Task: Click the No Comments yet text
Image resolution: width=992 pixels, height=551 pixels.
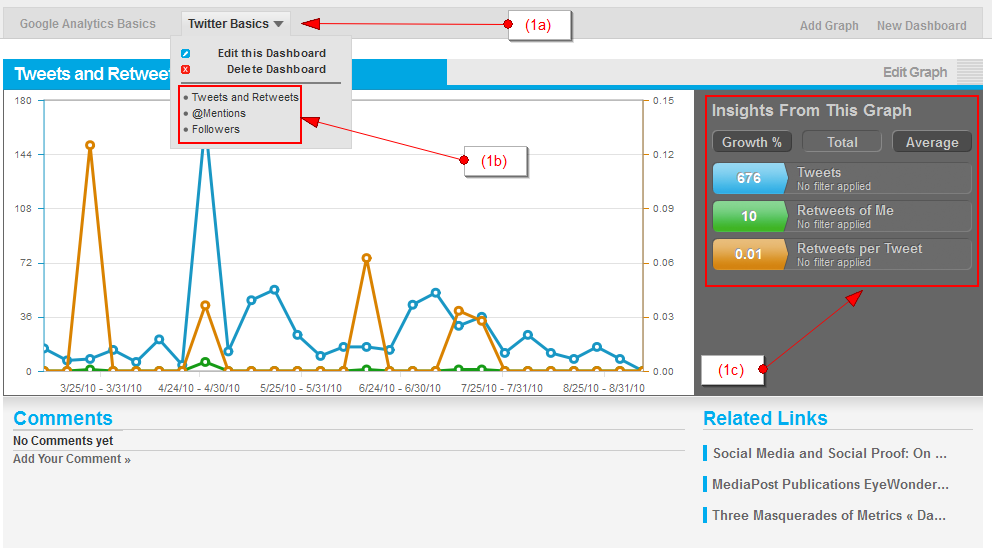Action: point(63,440)
